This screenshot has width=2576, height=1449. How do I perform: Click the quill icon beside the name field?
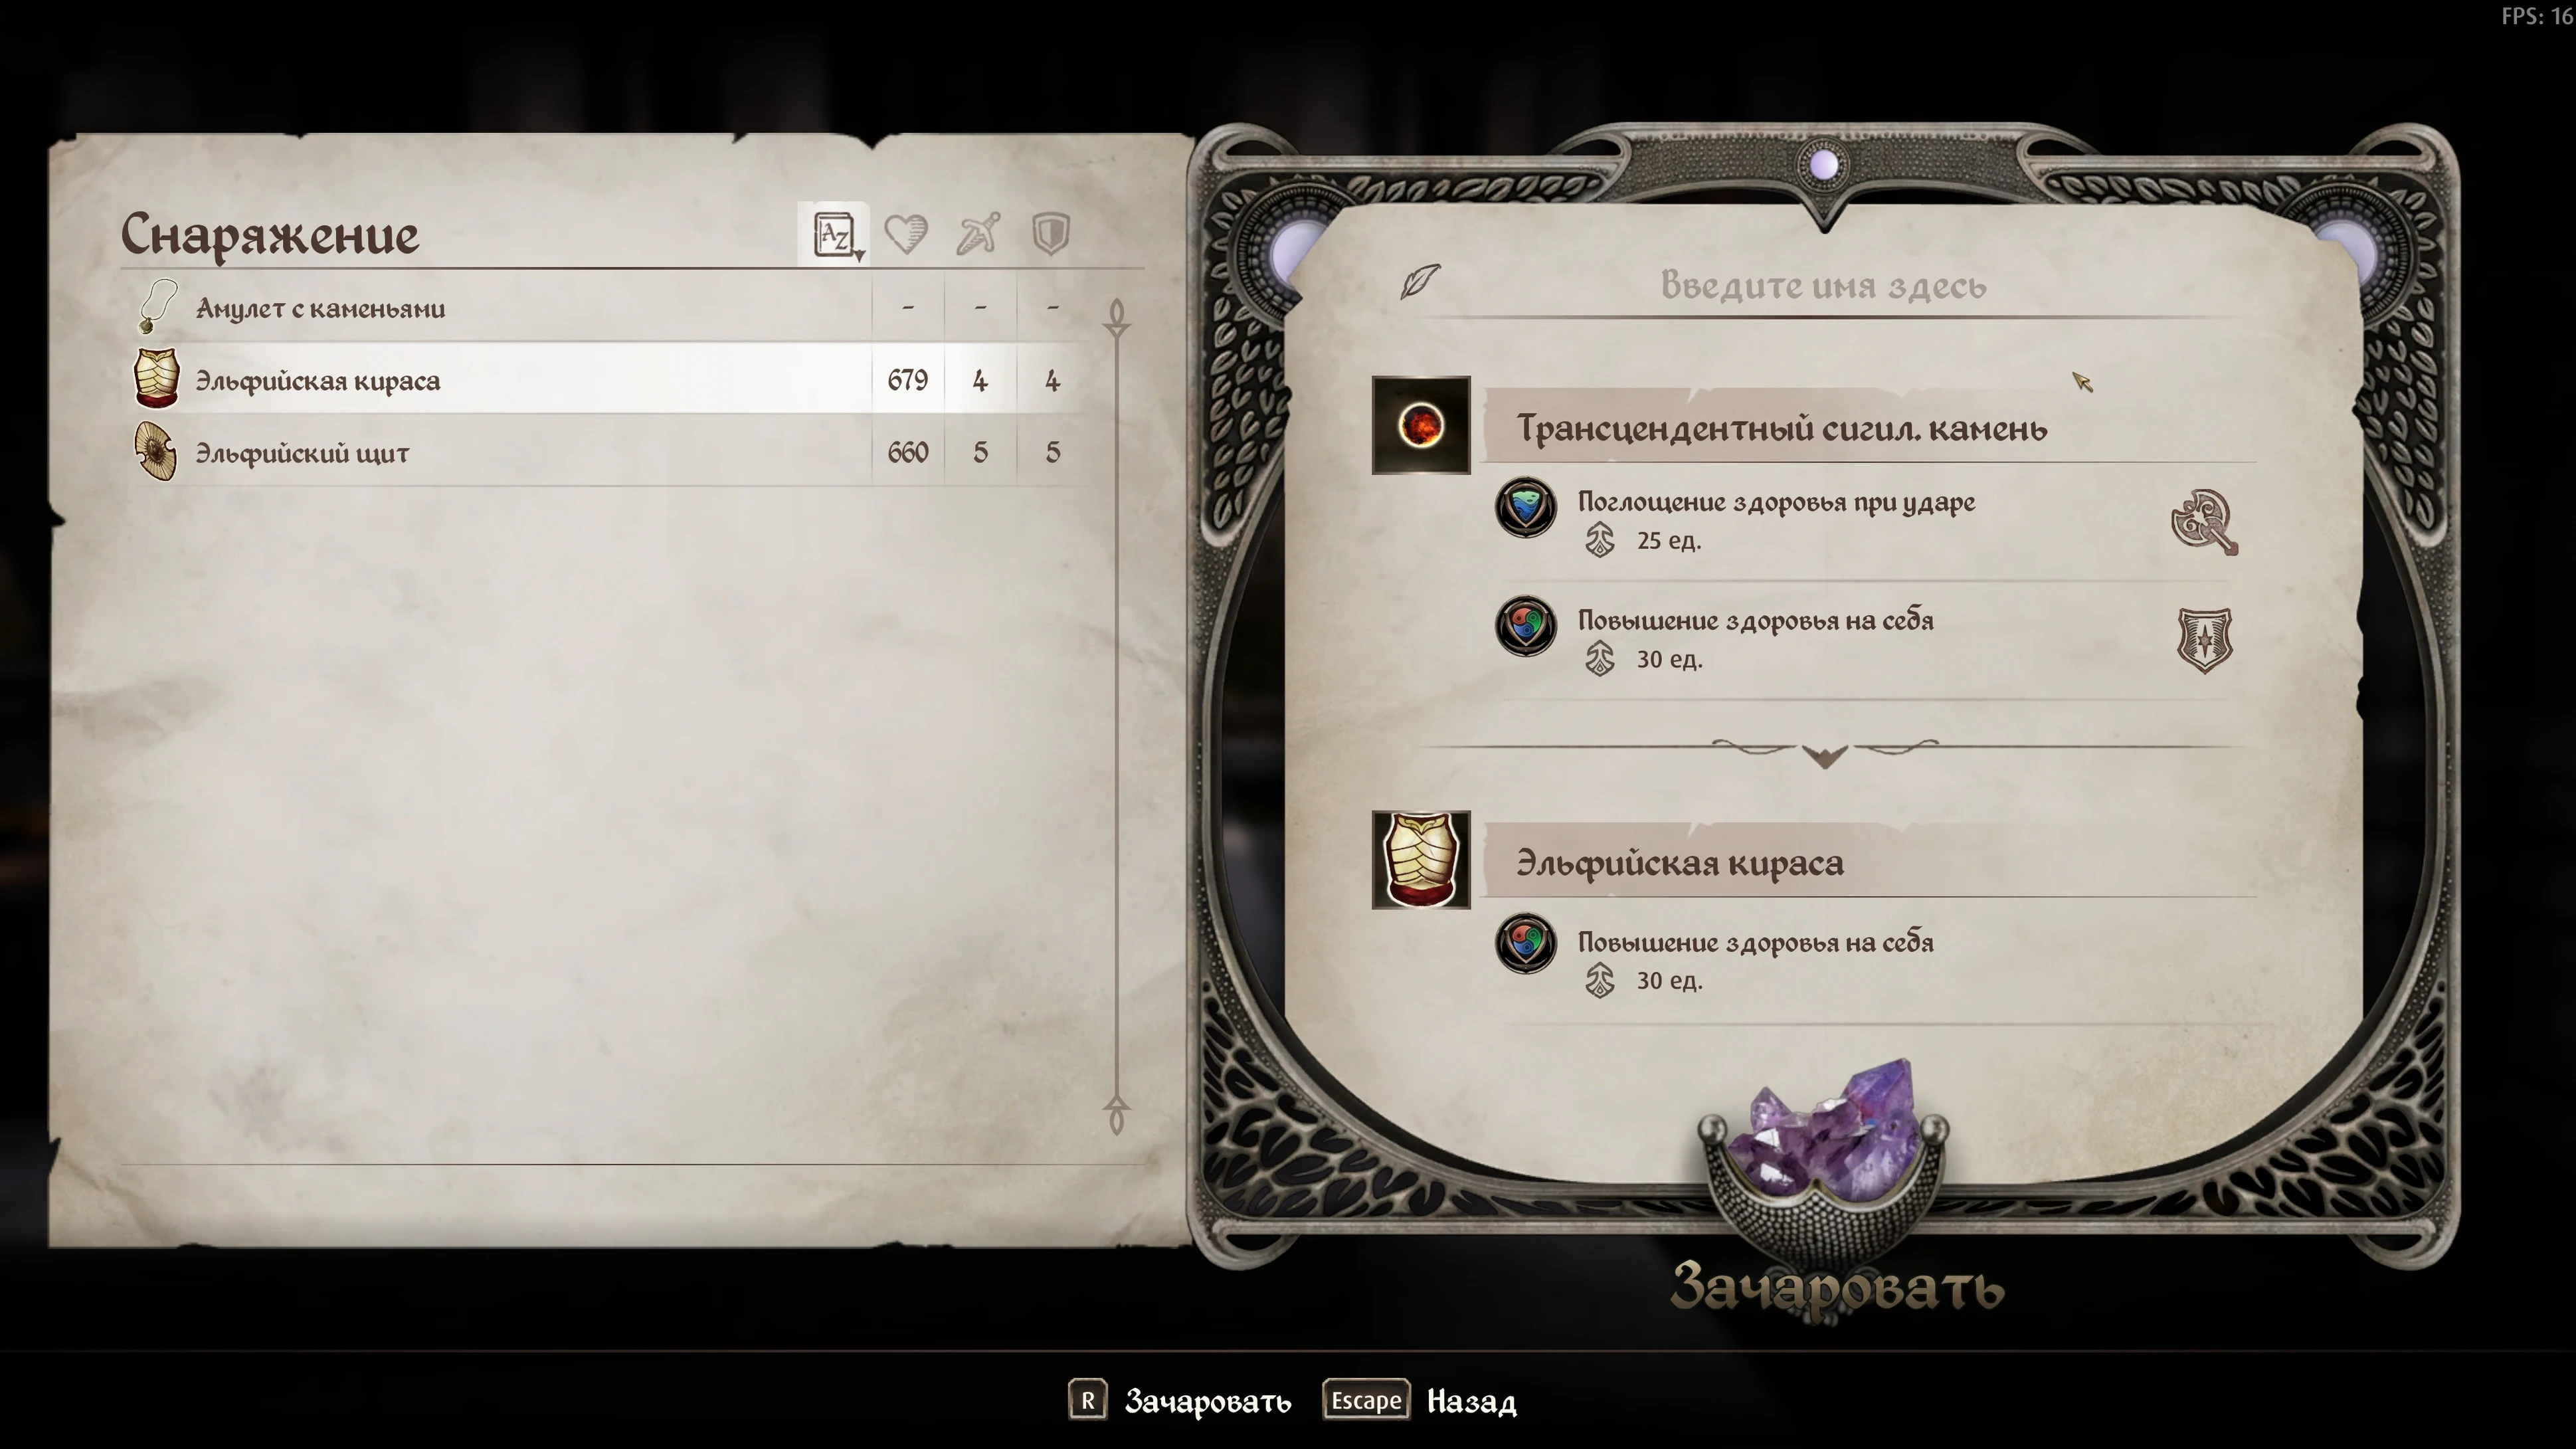click(1420, 281)
